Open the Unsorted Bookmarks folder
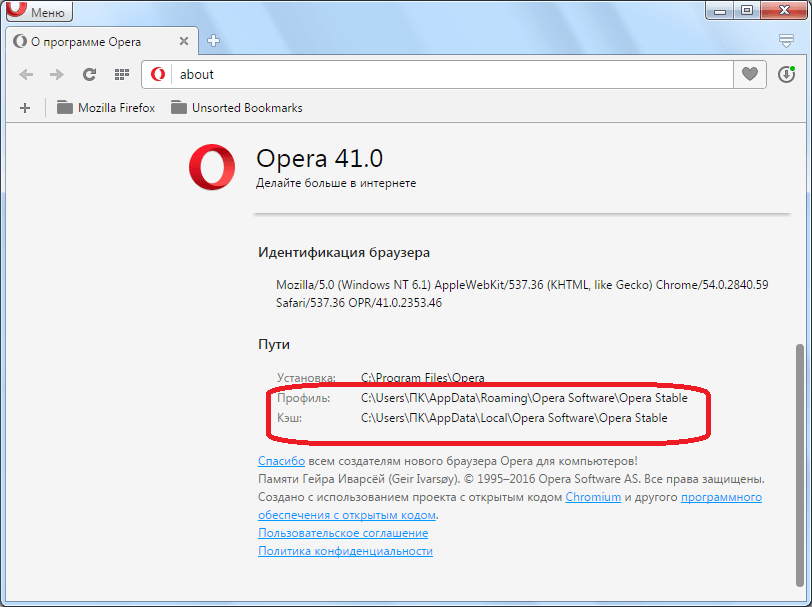812x607 pixels. 236,108
